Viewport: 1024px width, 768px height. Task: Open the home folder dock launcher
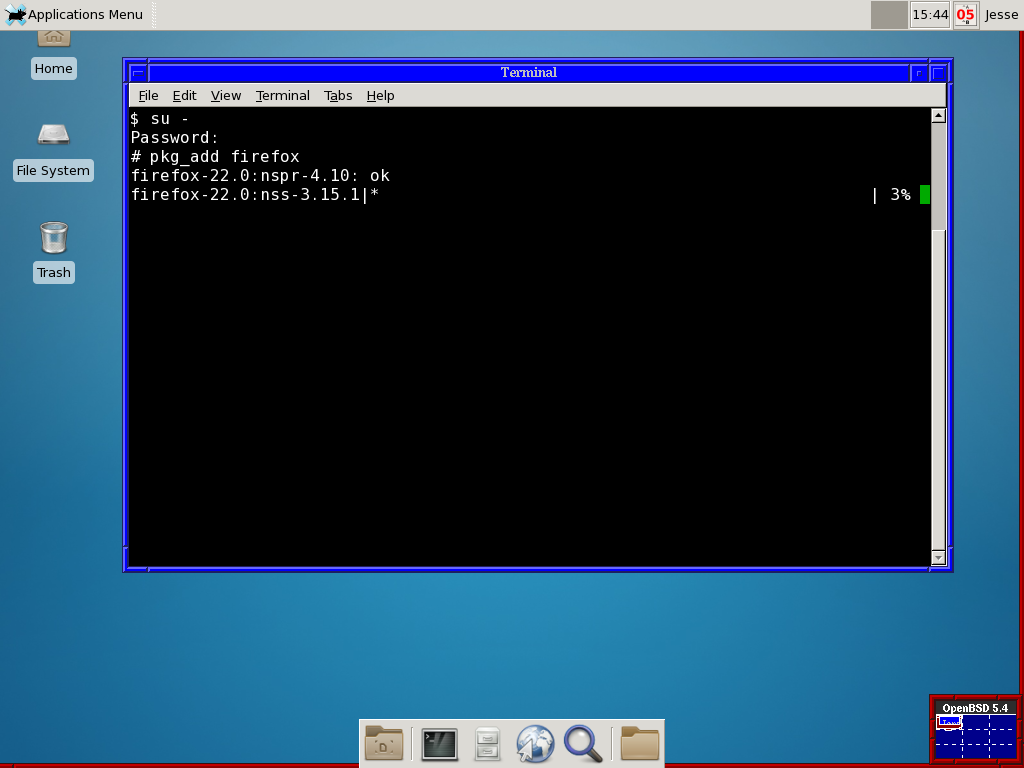pyautogui.click(x=383, y=743)
